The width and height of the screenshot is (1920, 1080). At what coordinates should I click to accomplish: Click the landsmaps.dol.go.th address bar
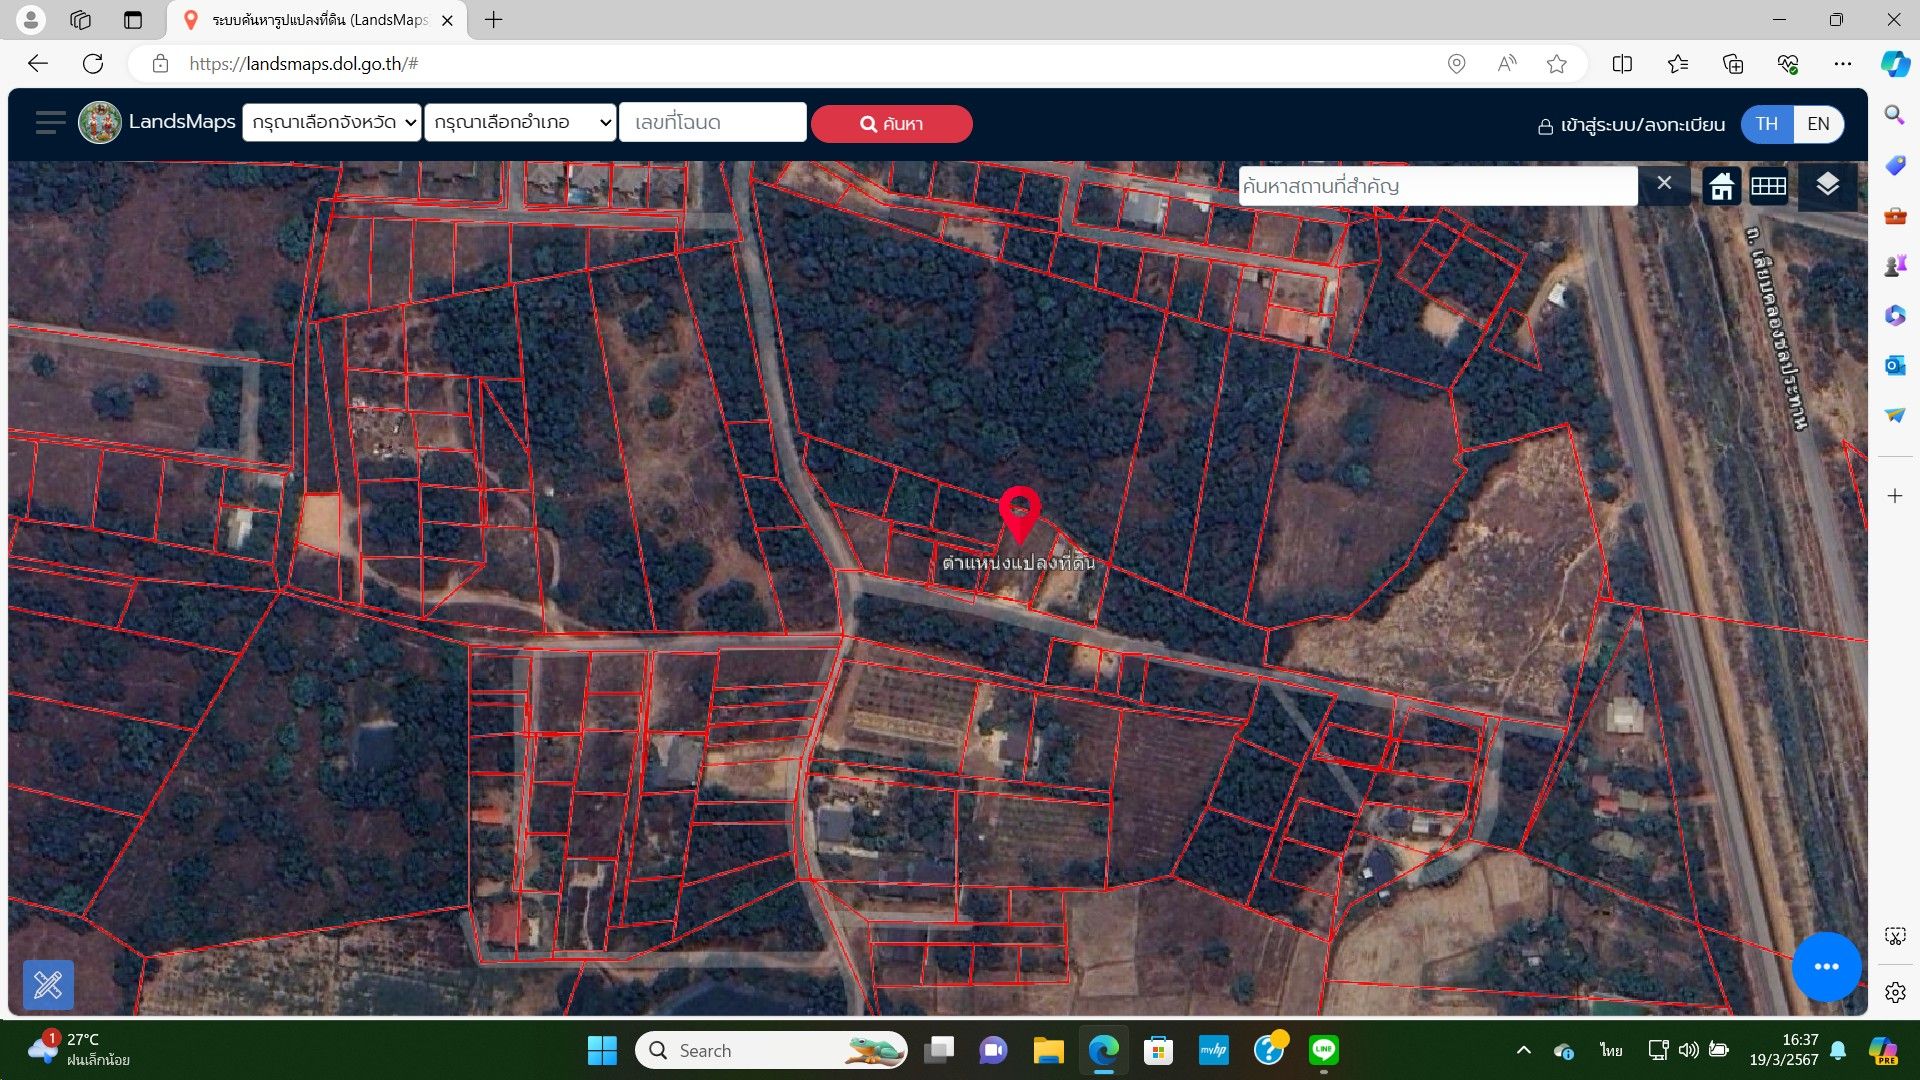pos(304,64)
